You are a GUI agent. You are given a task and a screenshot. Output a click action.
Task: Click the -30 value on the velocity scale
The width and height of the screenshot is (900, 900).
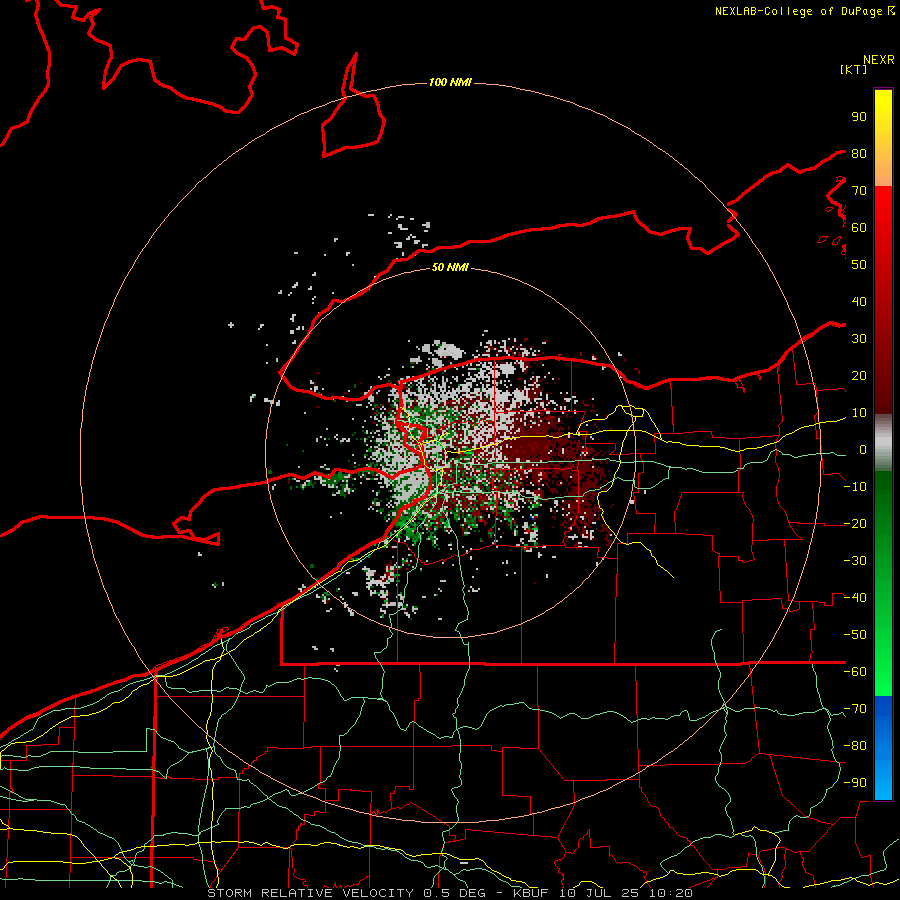pos(855,561)
